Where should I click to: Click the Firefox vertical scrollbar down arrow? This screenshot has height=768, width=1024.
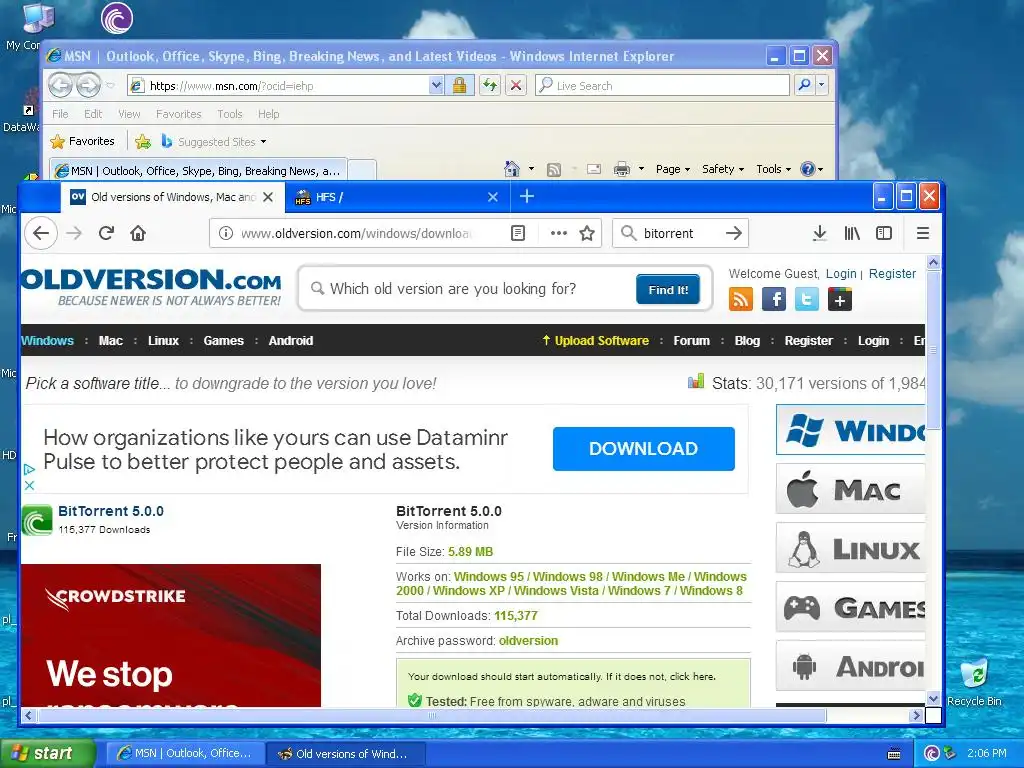[933, 697]
